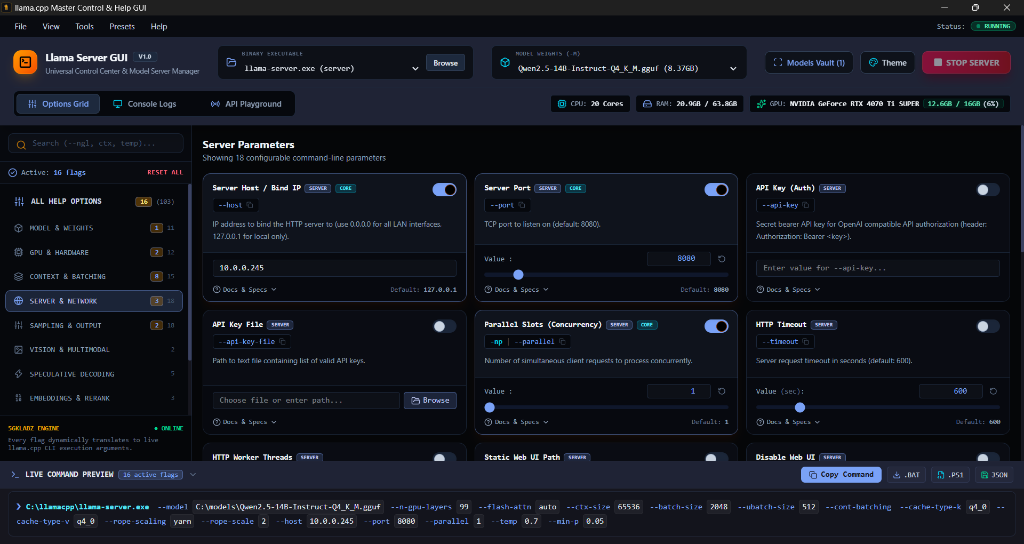Screen dimensions: 1024x544
Task: Copy the --host flag using its copy icon
Action: (x=250, y=205)
